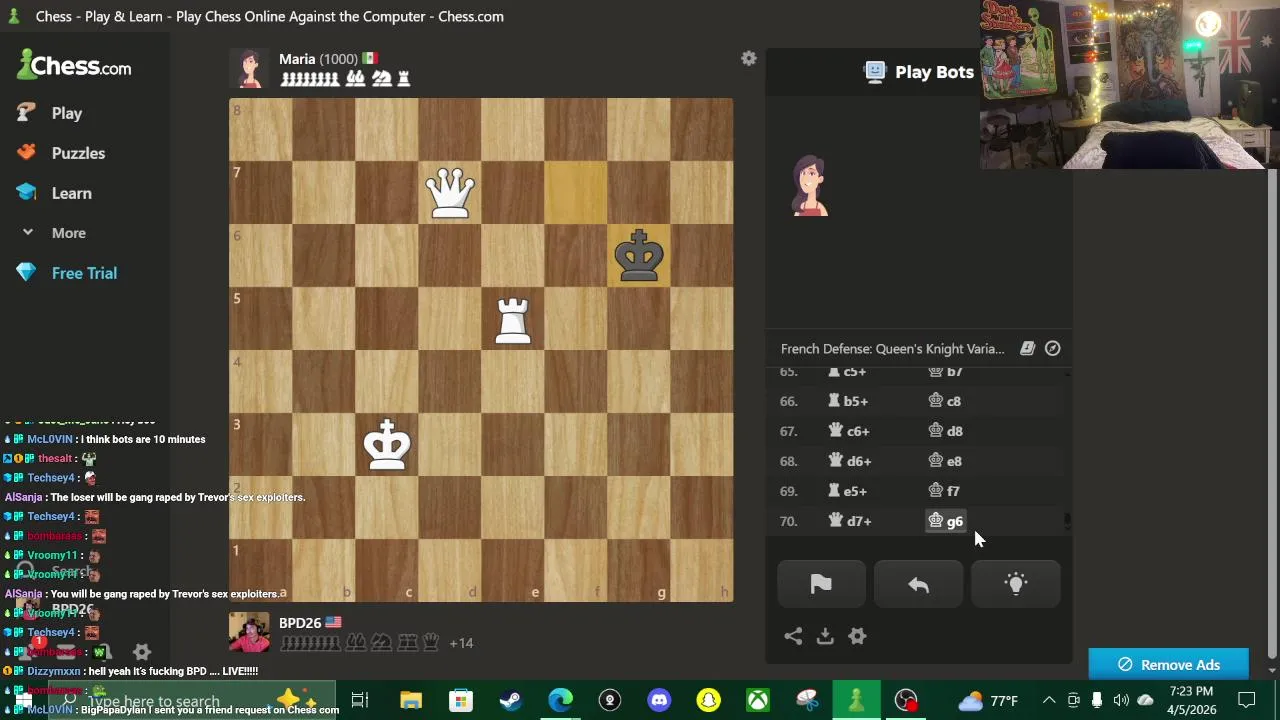Open Task View on the taskbar
This screenshot has width=1280, height=720.
coord(360,700)
